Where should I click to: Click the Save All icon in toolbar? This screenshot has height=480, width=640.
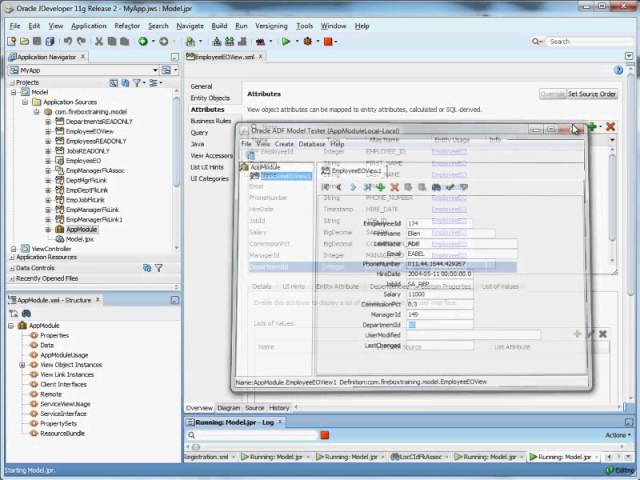(x=50, y=41)
